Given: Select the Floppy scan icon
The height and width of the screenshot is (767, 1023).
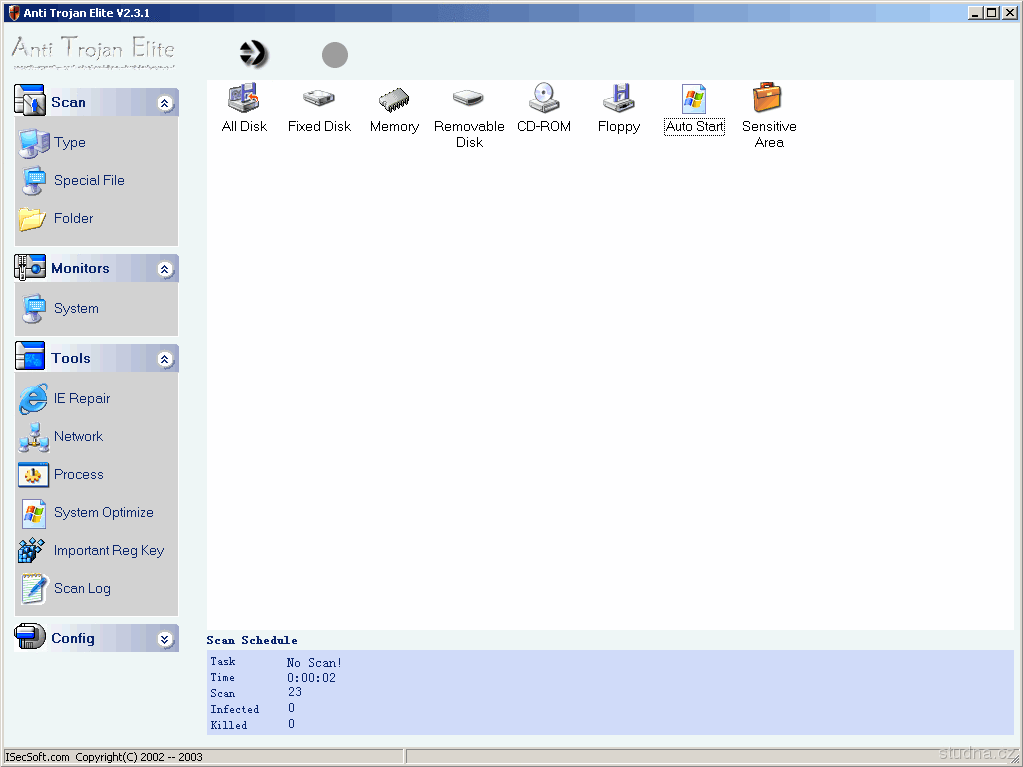Looking at the screenshot, I should (x=618, y=98).
